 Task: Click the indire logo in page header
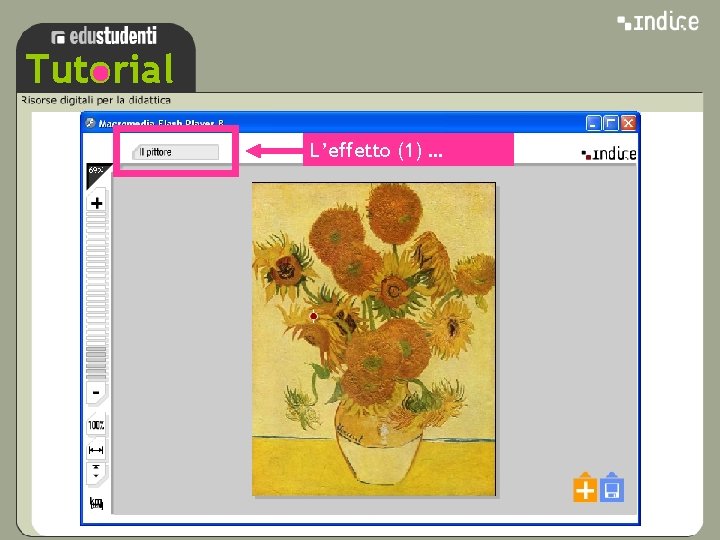click(x=658, y=22)
